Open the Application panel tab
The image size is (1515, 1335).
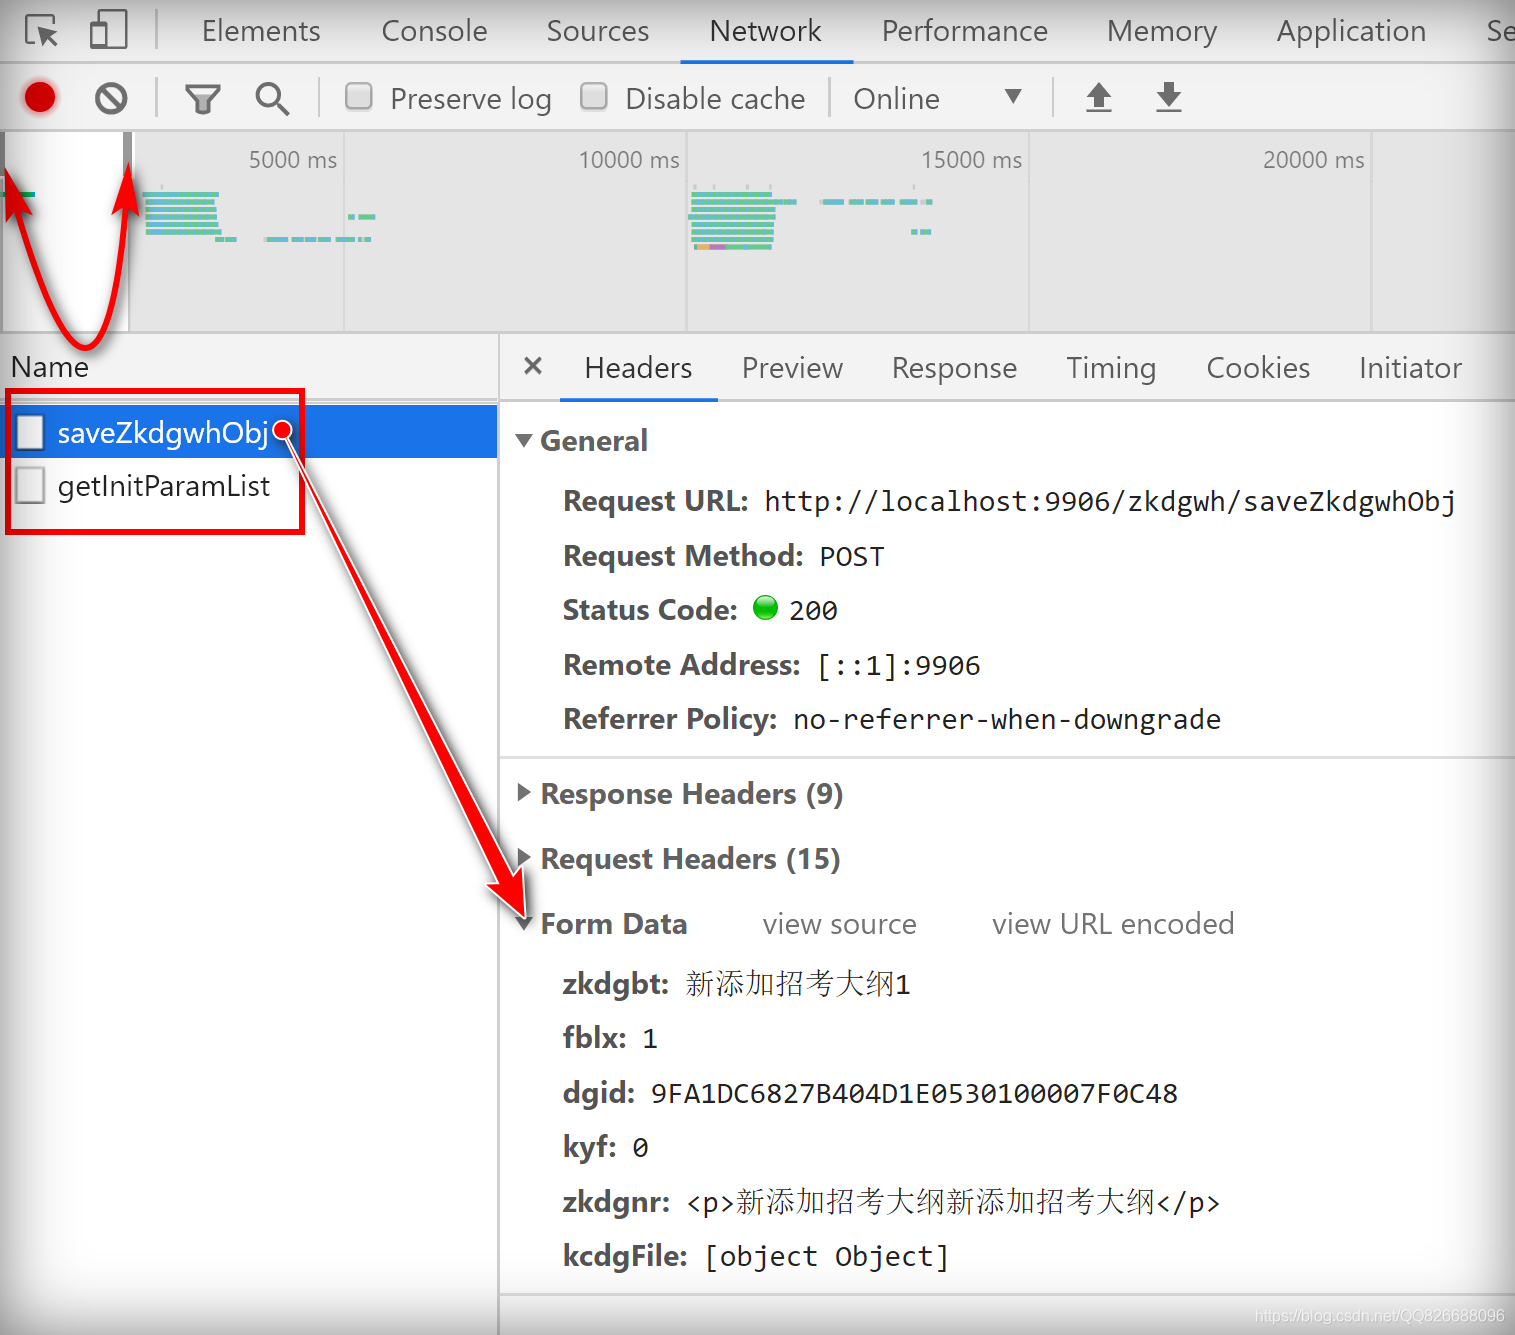tap(1351, 31)
